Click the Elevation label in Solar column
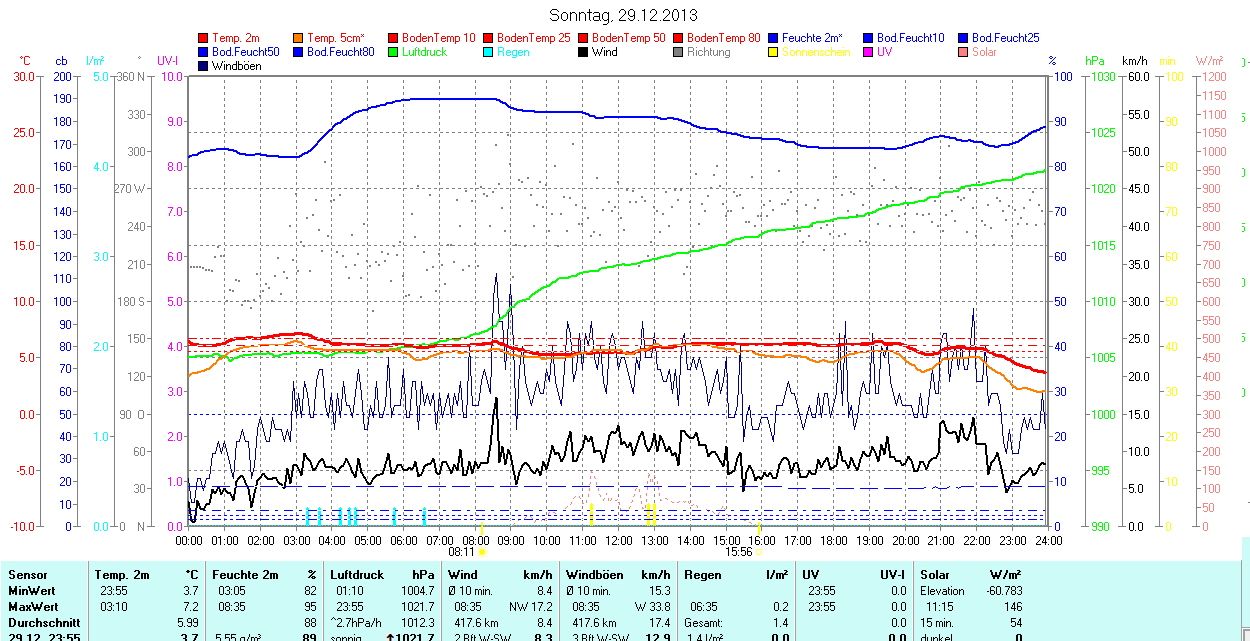The image size is (1250, 641). point(943,591)
